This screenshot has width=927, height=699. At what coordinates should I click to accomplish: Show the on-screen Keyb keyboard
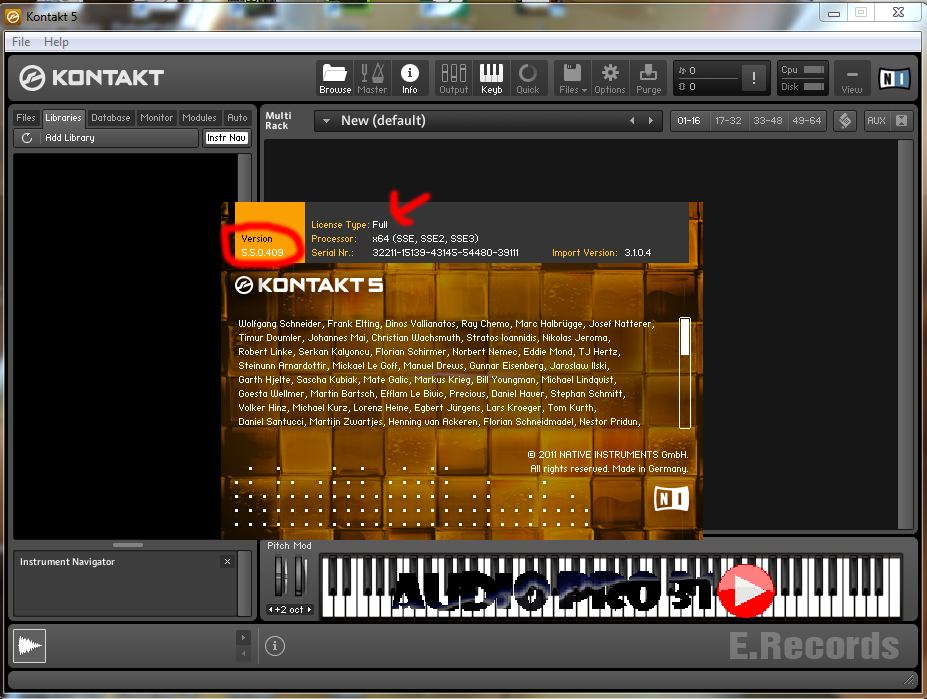491,78
